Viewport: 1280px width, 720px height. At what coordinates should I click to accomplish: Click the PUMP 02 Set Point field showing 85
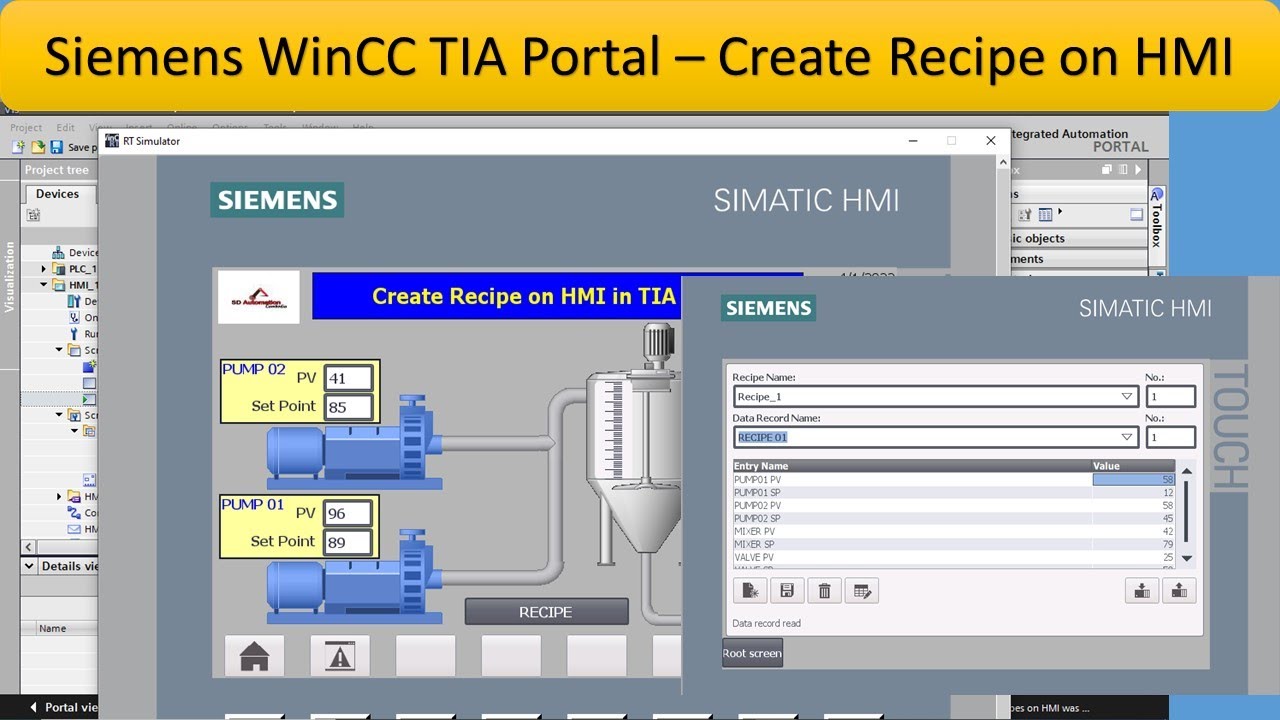348,407
